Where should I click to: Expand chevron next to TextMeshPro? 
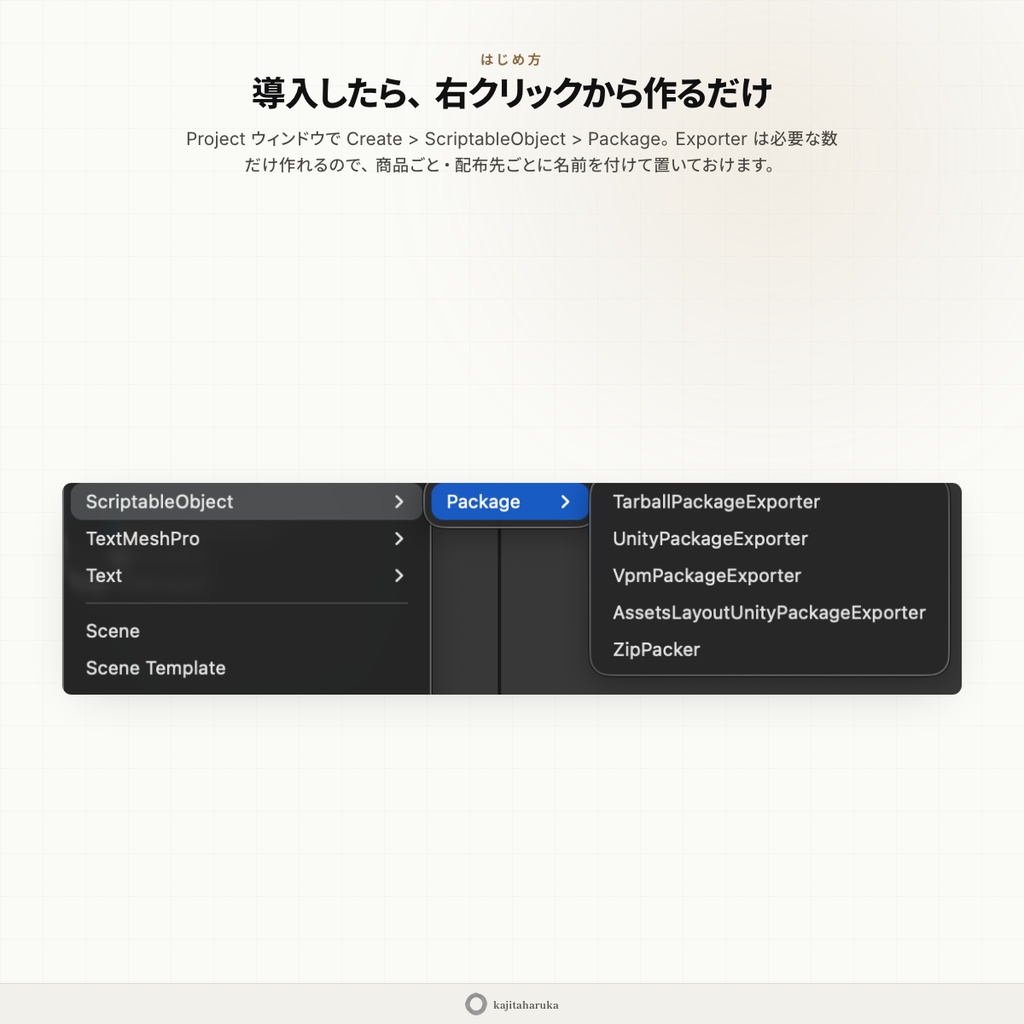[x=399, y=539]
